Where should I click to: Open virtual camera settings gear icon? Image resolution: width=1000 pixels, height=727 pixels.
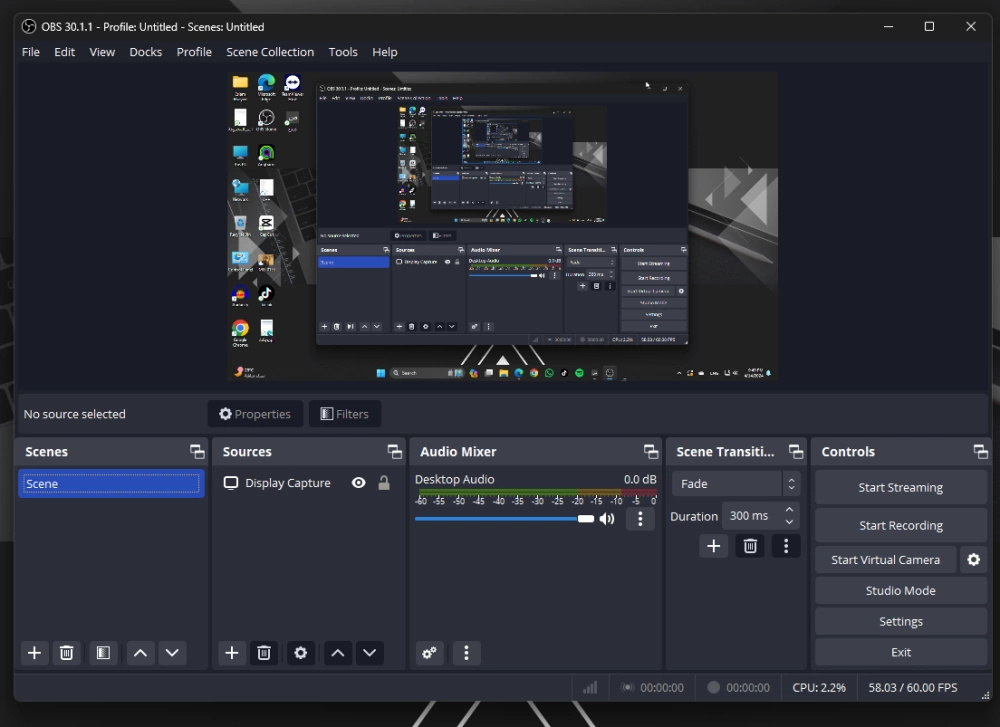974,560
